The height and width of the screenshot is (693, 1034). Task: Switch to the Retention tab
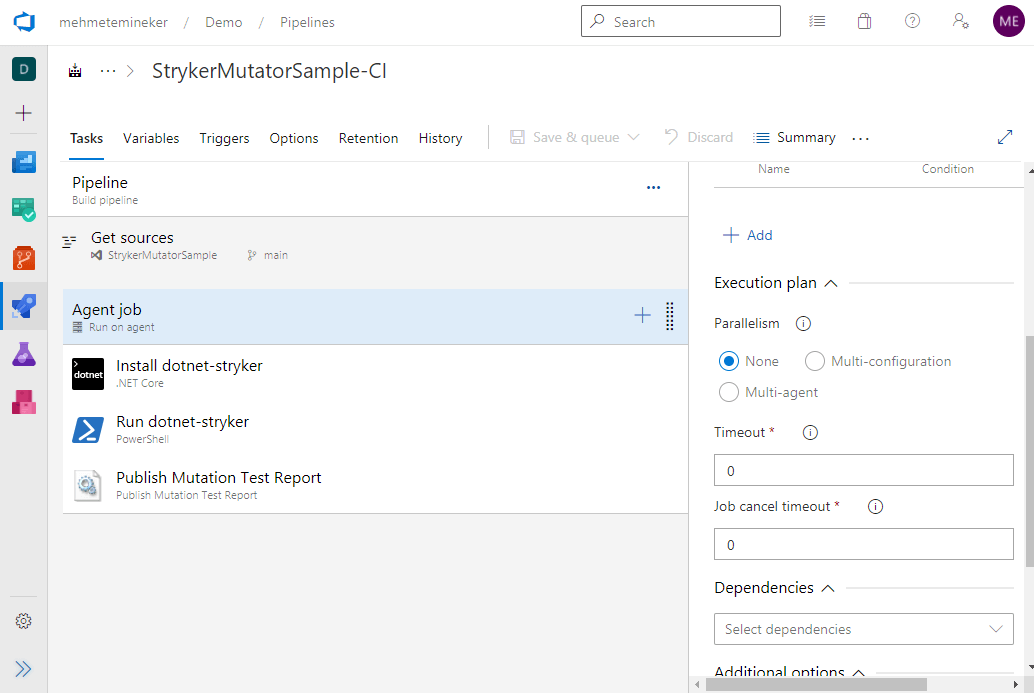[368, 138]
